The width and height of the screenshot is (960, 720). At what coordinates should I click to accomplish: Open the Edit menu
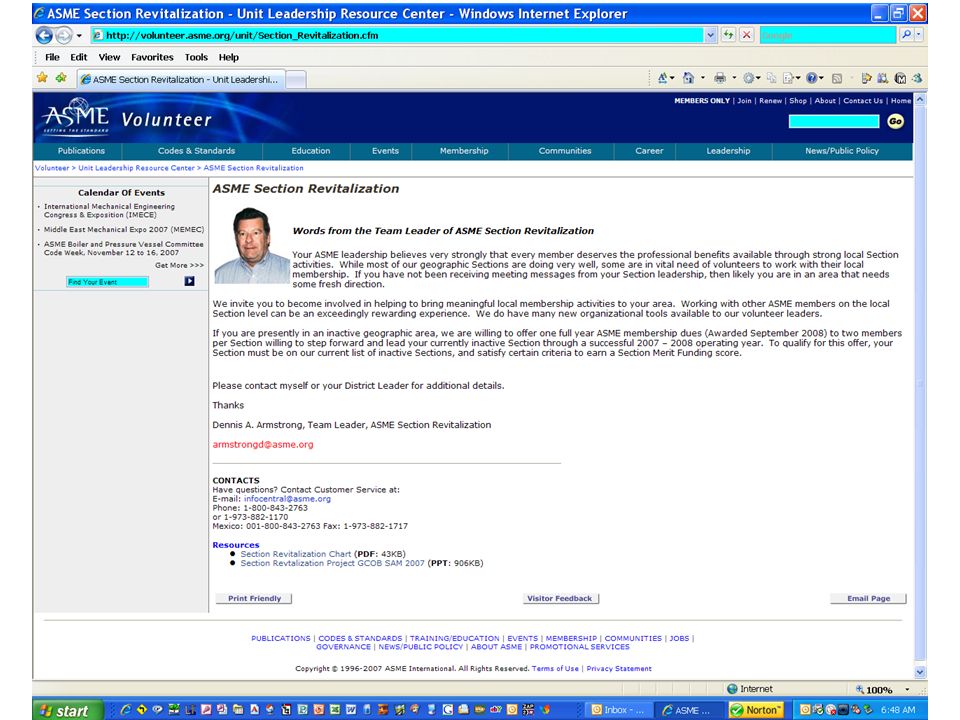[78, 57]
